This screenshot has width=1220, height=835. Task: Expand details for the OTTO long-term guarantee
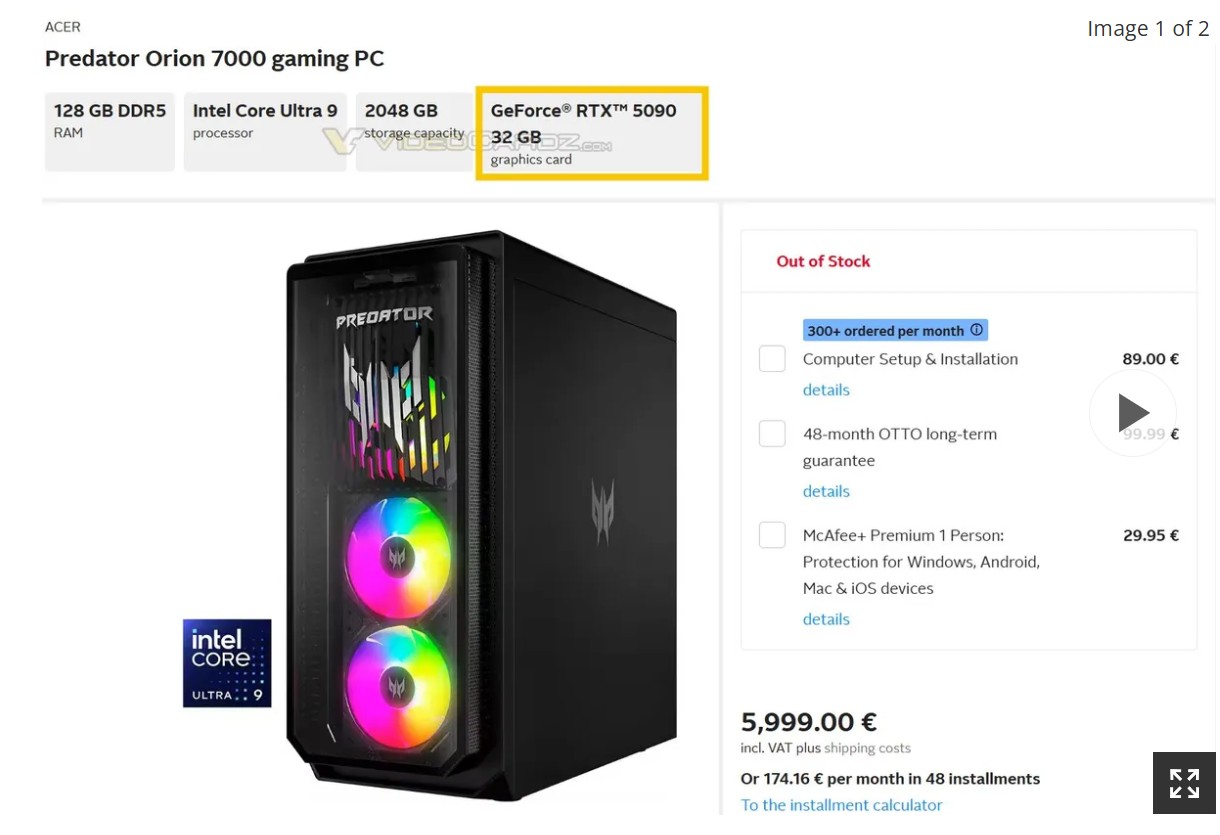point(825,491)
